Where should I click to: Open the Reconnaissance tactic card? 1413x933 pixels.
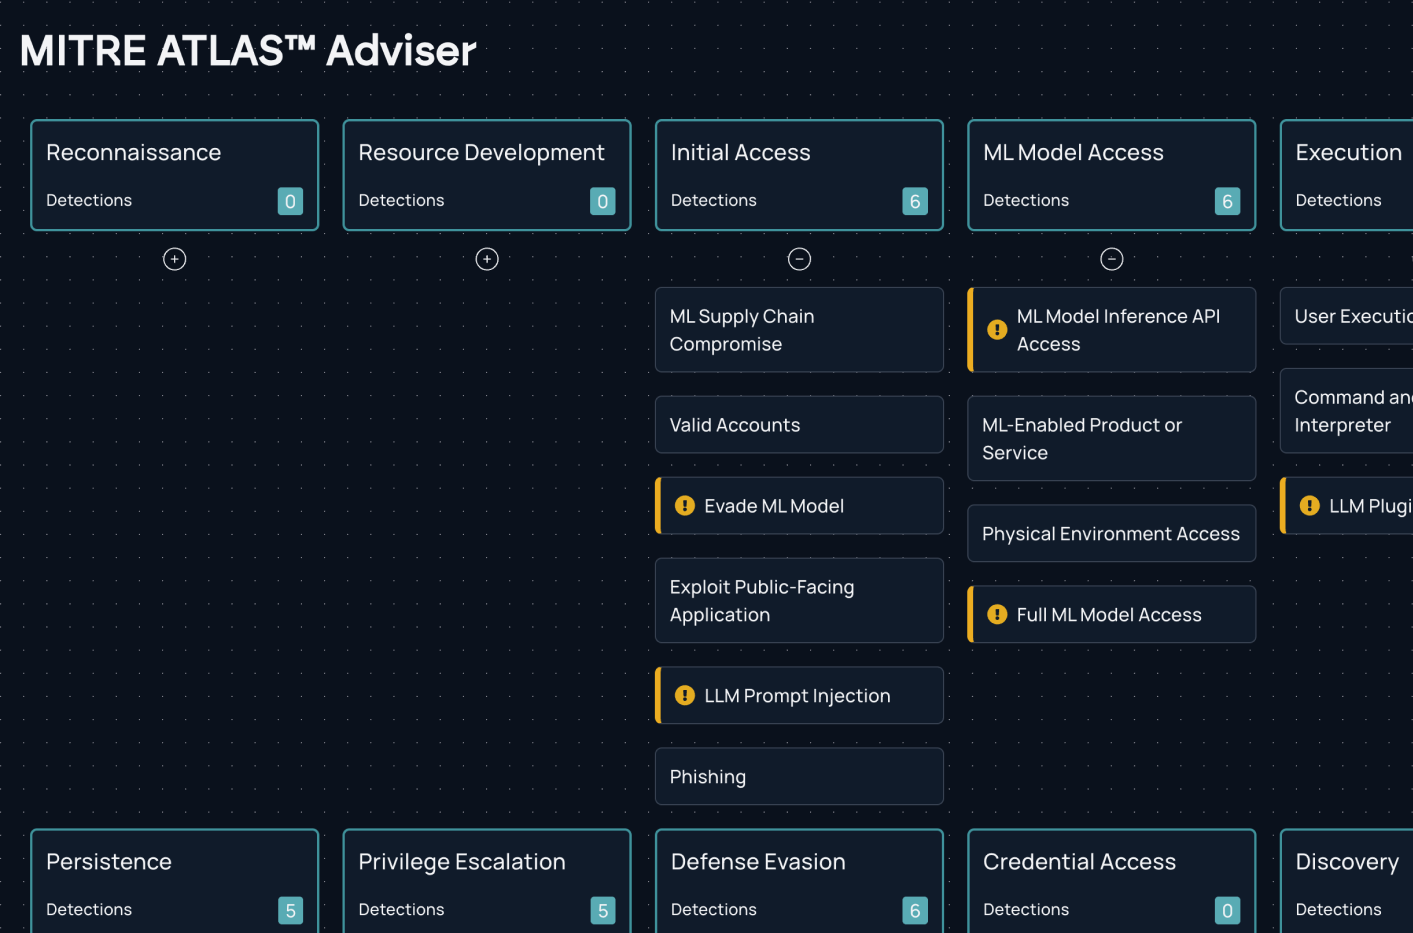tap(175, 175)
